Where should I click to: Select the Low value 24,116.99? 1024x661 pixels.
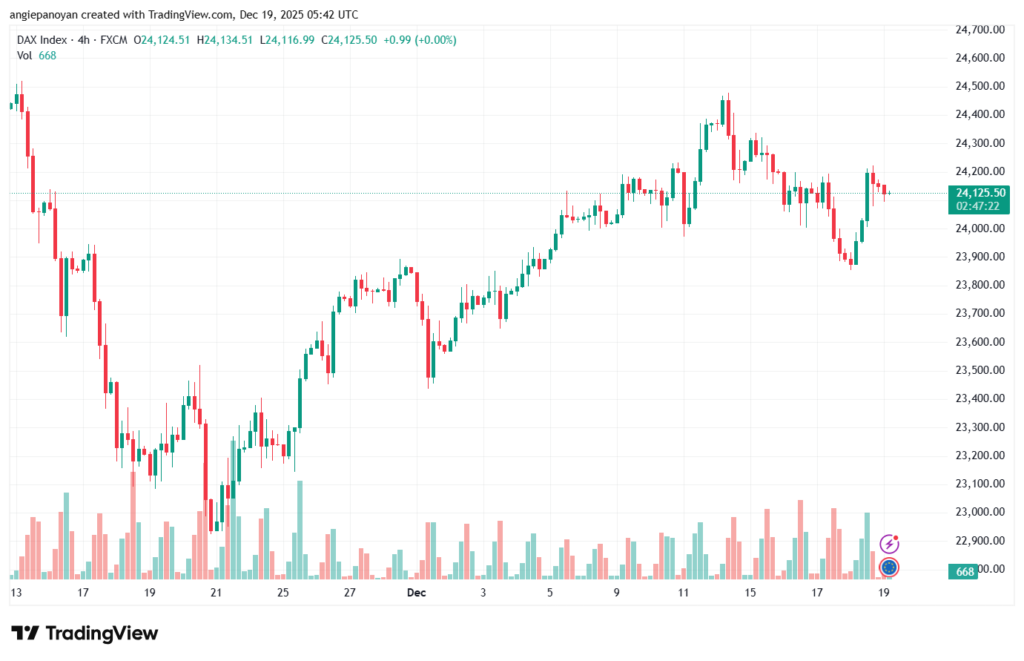(x=290, y=39)
